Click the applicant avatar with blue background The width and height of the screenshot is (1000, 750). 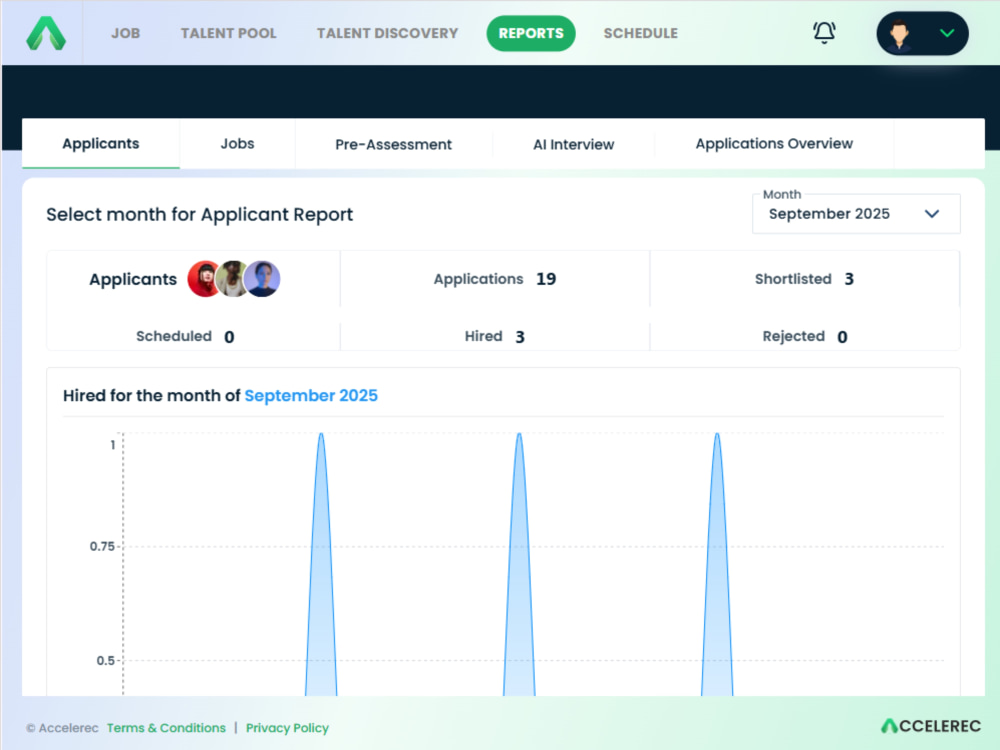pos(262,279)
